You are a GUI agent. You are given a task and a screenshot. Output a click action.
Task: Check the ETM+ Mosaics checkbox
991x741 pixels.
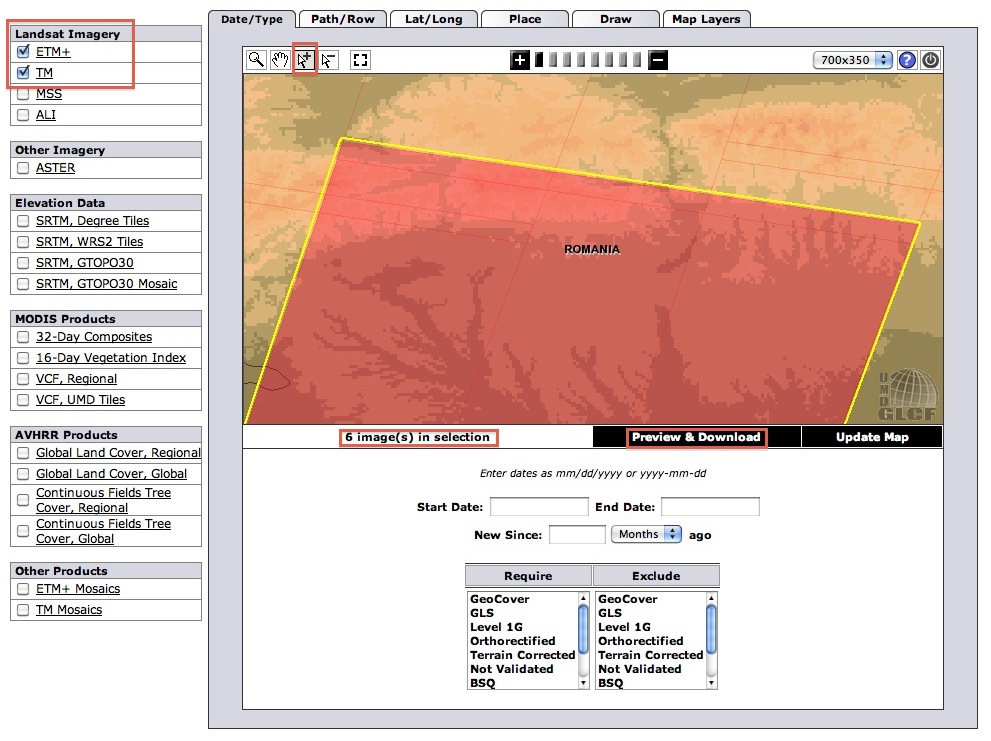coord(23,589)
